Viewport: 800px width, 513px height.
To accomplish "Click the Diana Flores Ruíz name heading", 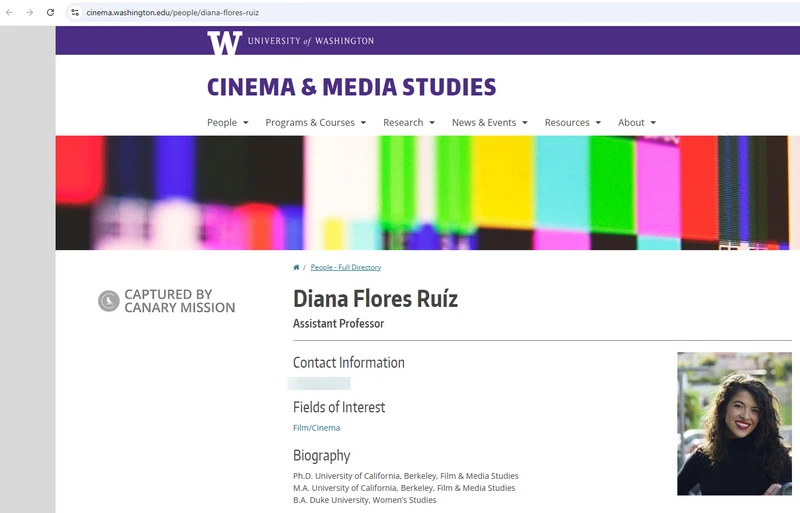I will click(376, 299).
